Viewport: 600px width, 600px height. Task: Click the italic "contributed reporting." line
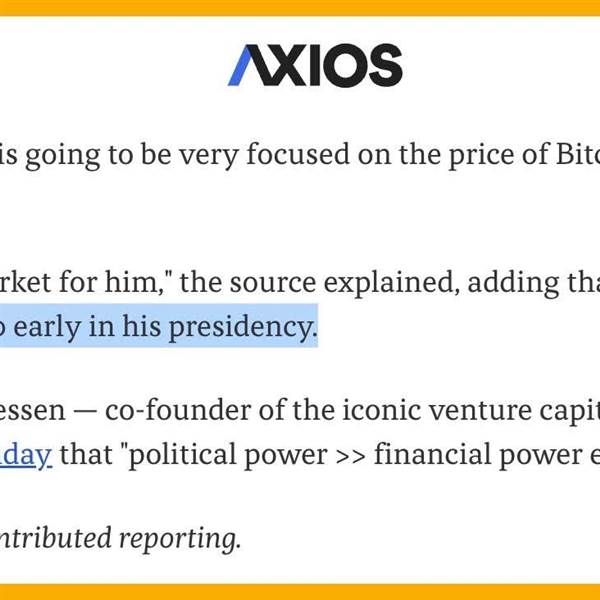point(121,539)
